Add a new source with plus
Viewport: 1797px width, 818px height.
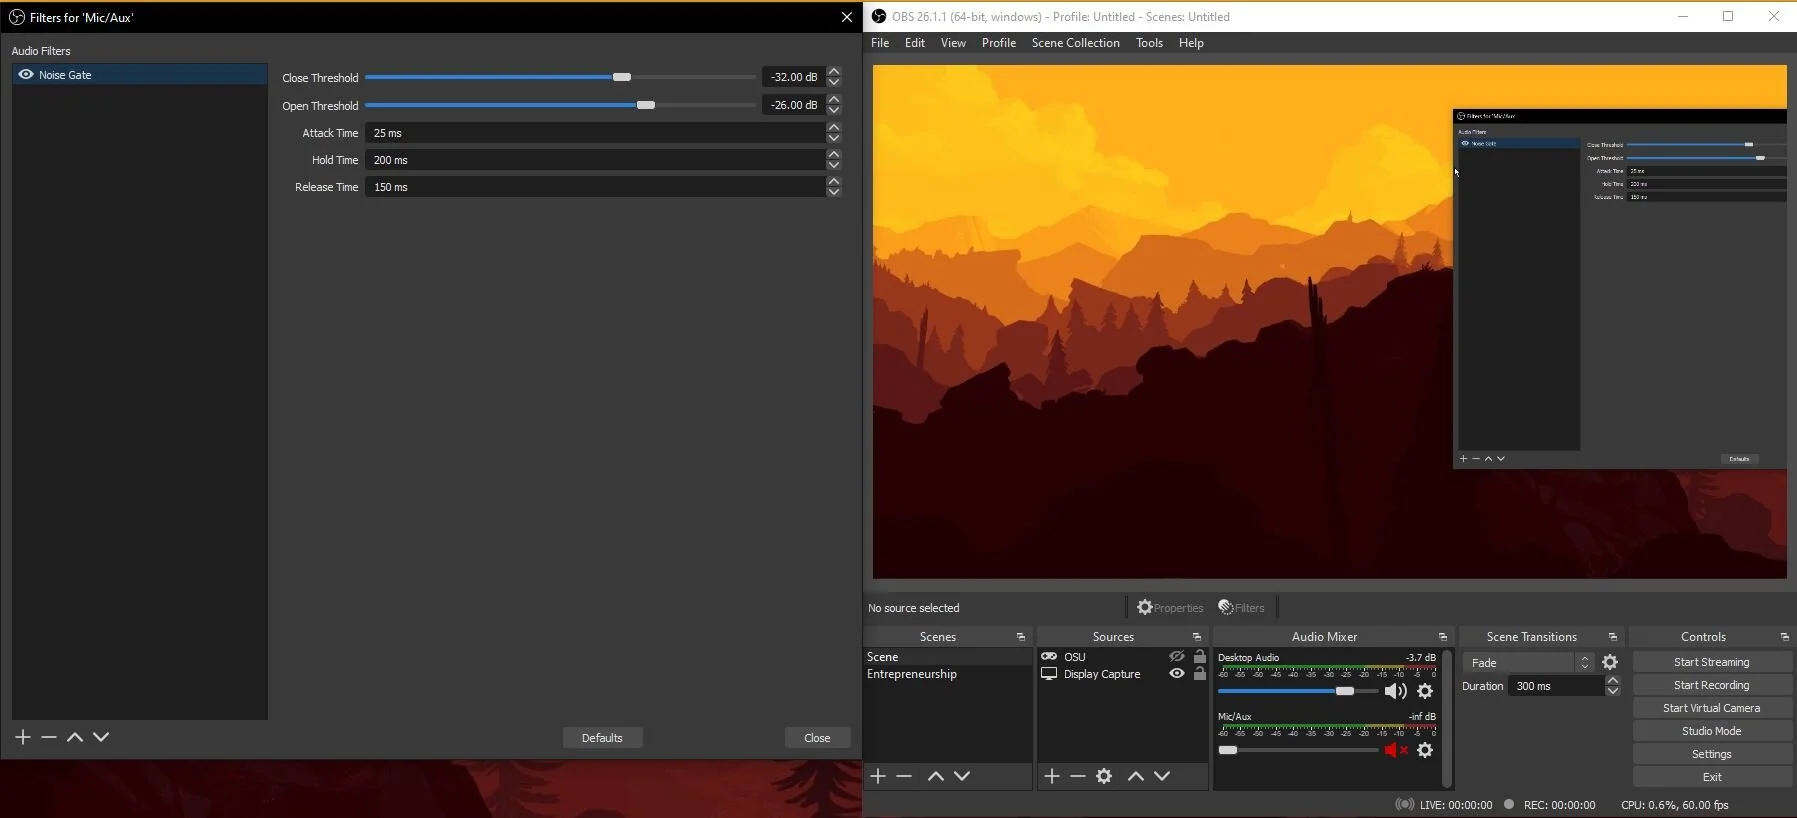coord(1052,776)
